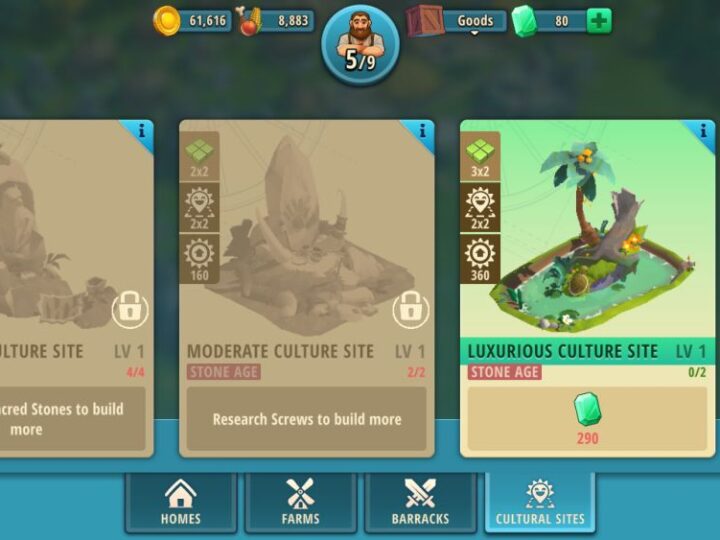Open info for Luxurious Culture Site card
This screenshot has height=540, width=720.
click(x=702, y=133)
